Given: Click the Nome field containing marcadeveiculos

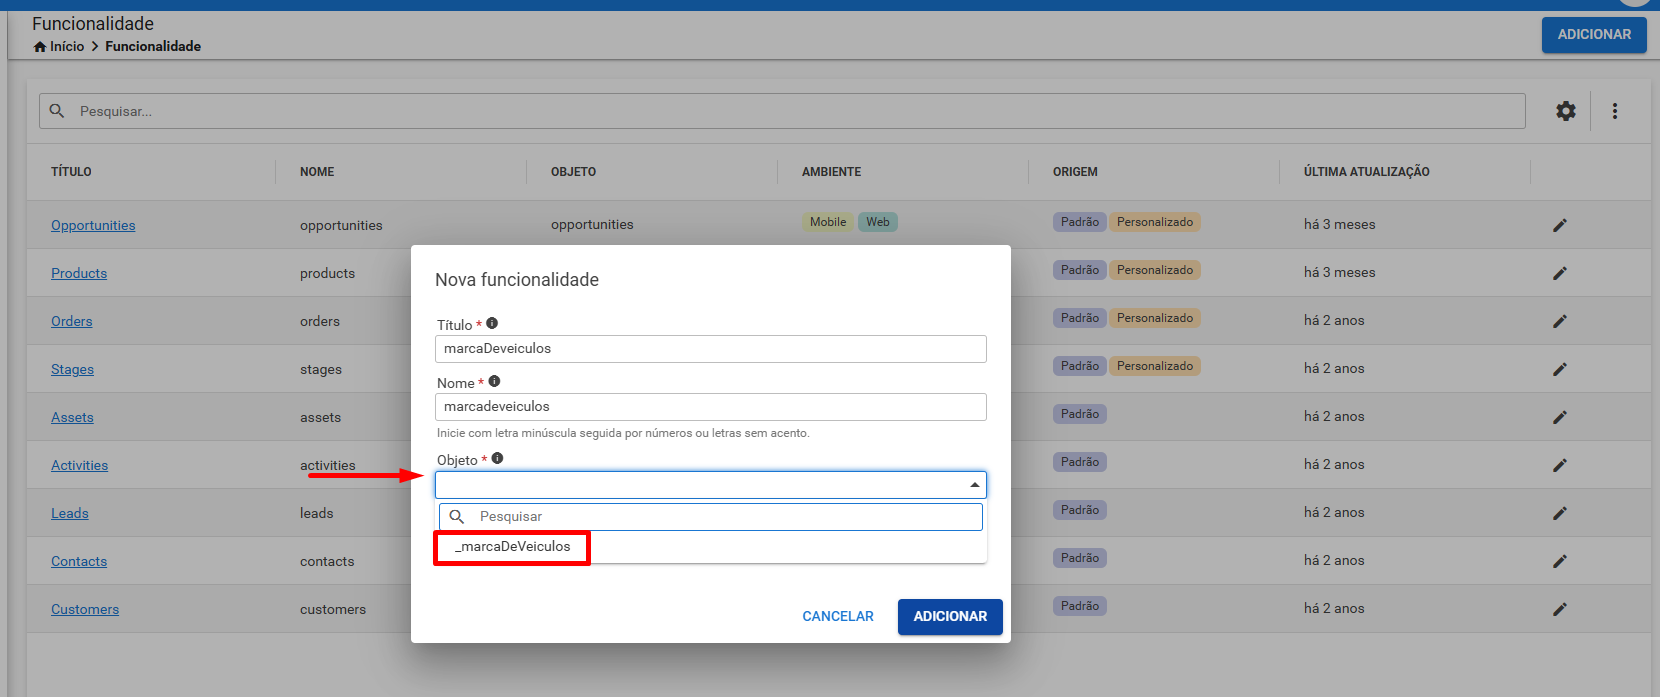Looking at the screenshot, I should [x=711, y=407].
